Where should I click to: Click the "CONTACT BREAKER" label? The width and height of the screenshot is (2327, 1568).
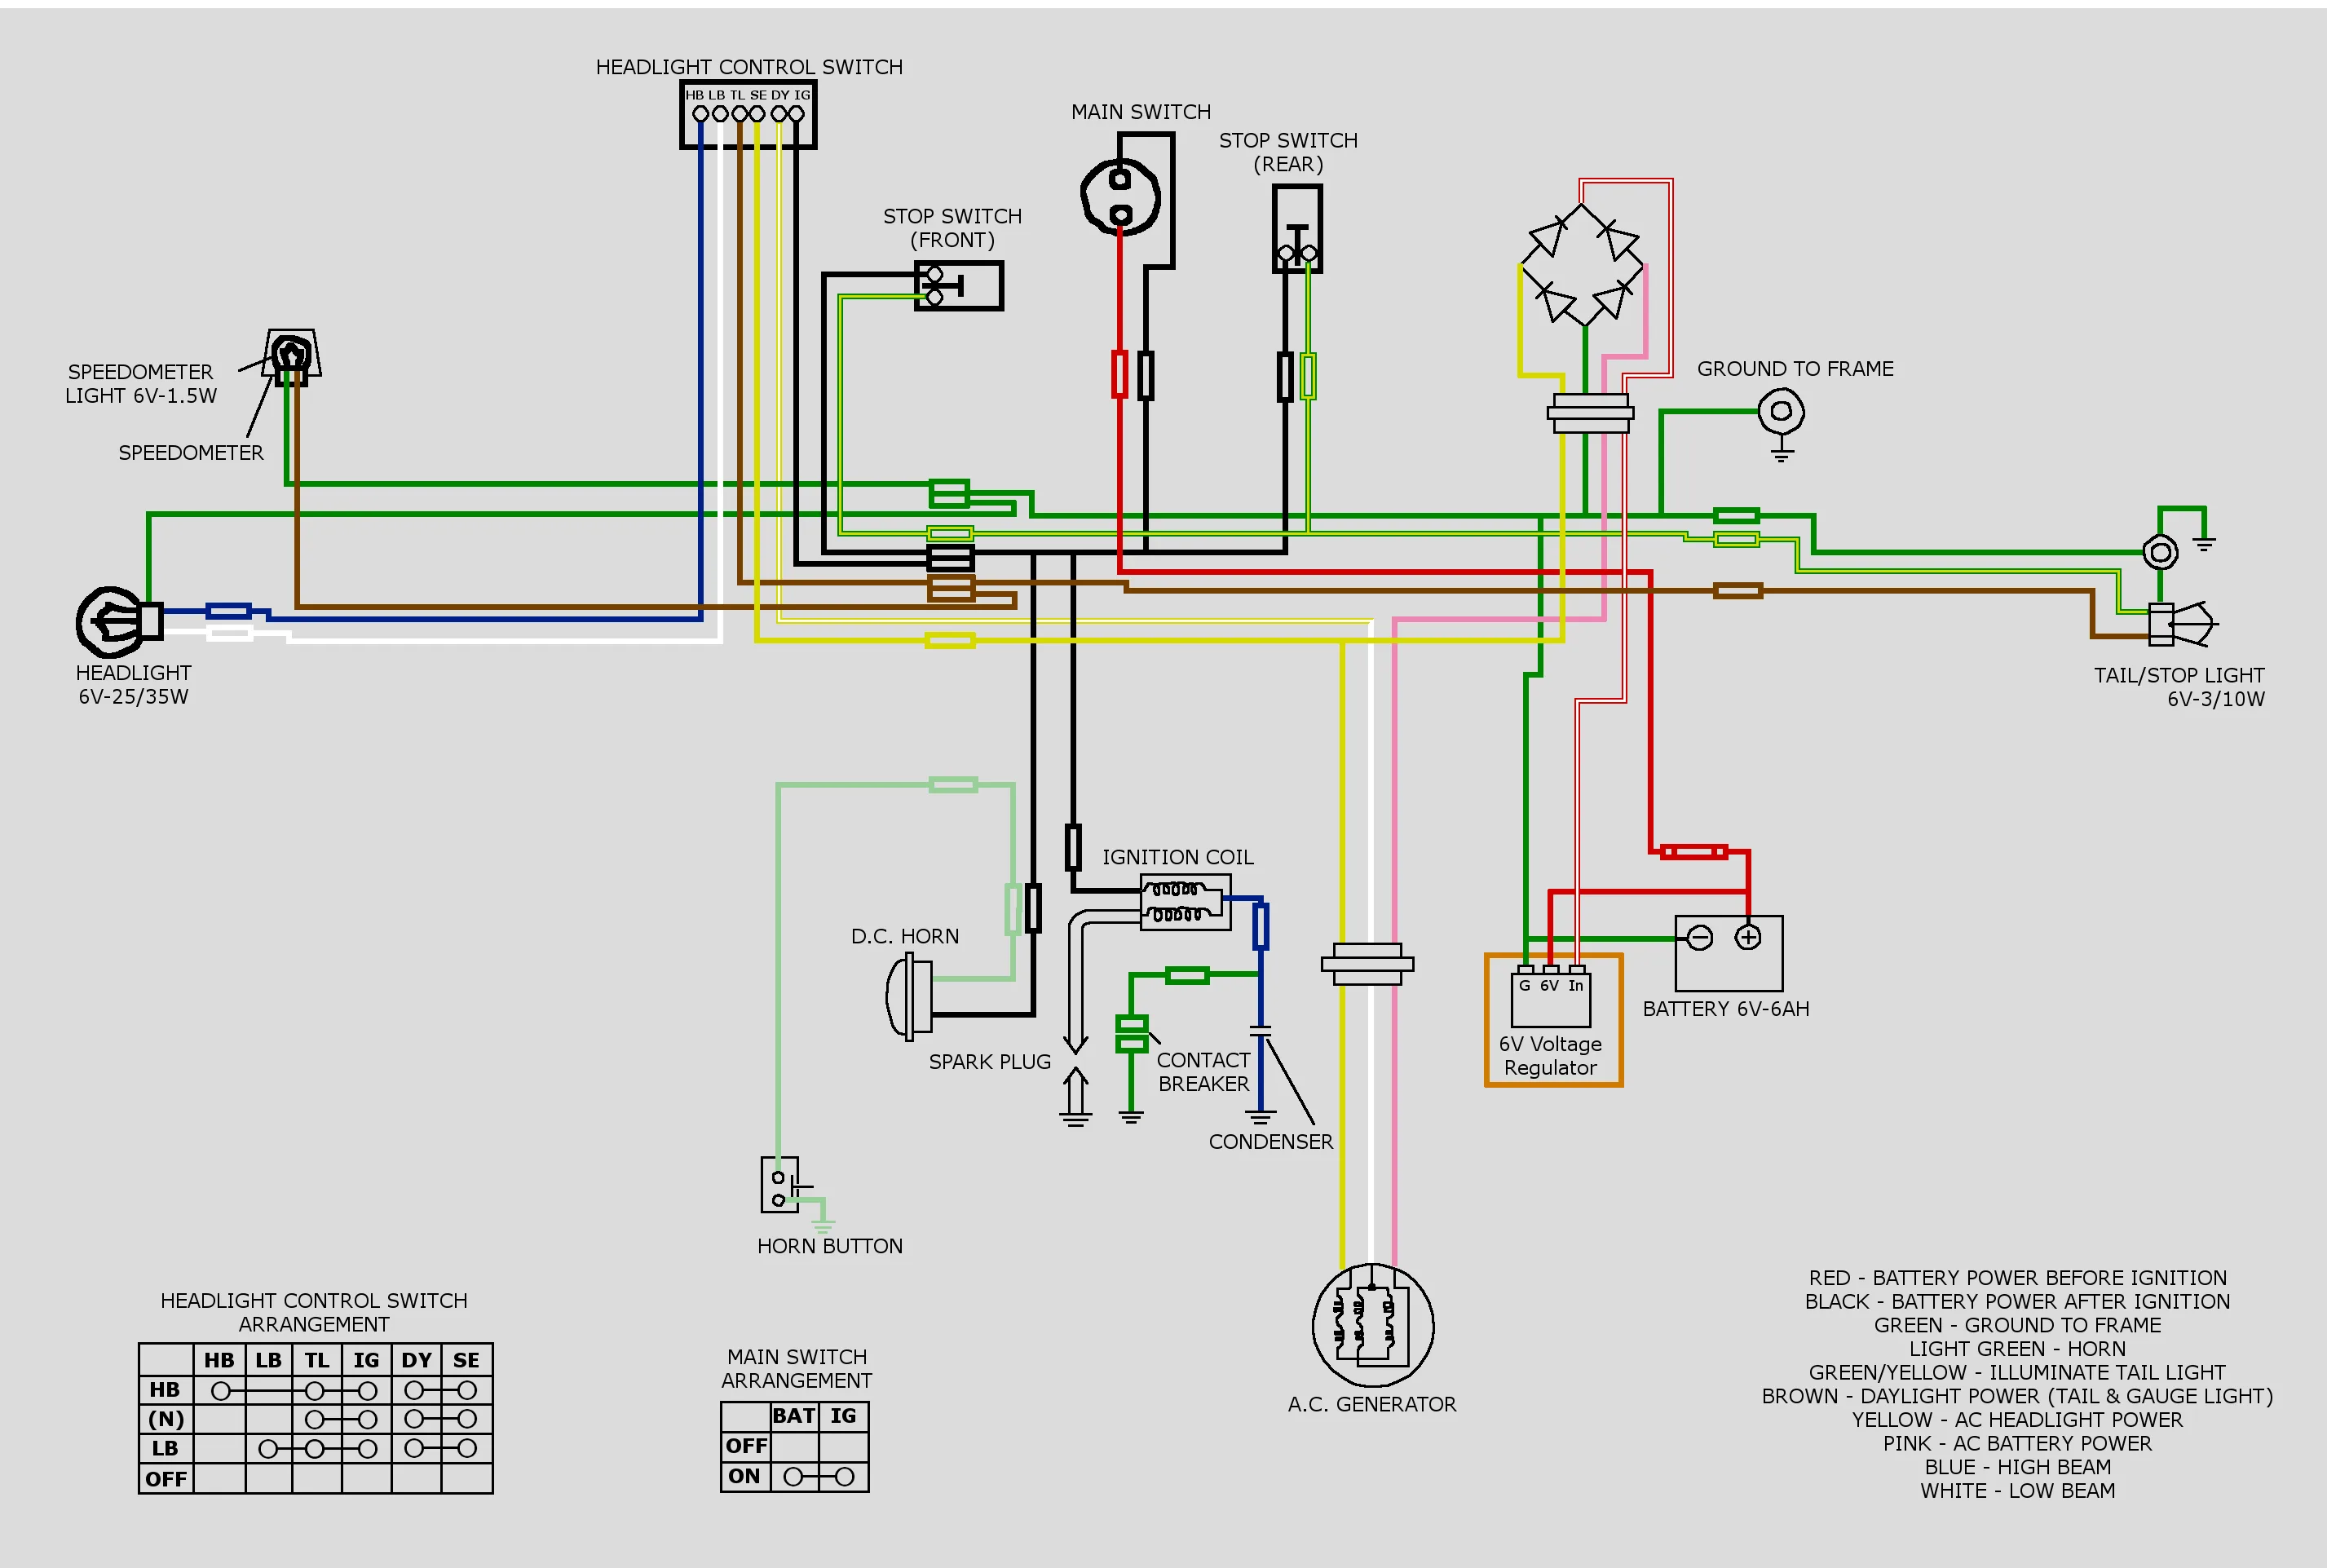tap(1204, 1072)
